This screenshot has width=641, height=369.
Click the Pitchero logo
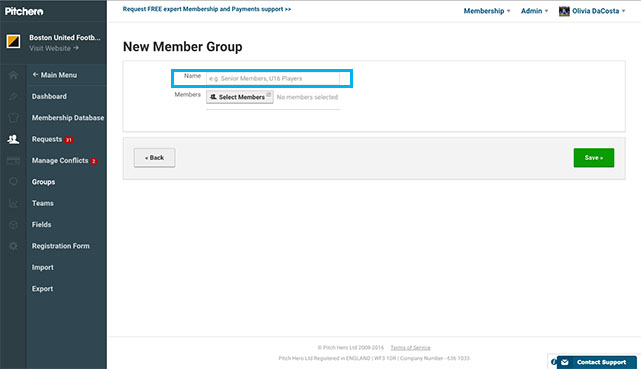[24, 11]
